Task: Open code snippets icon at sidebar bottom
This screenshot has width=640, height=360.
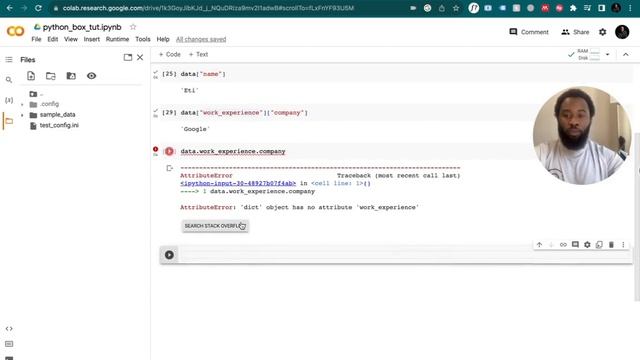Action: 9,329
